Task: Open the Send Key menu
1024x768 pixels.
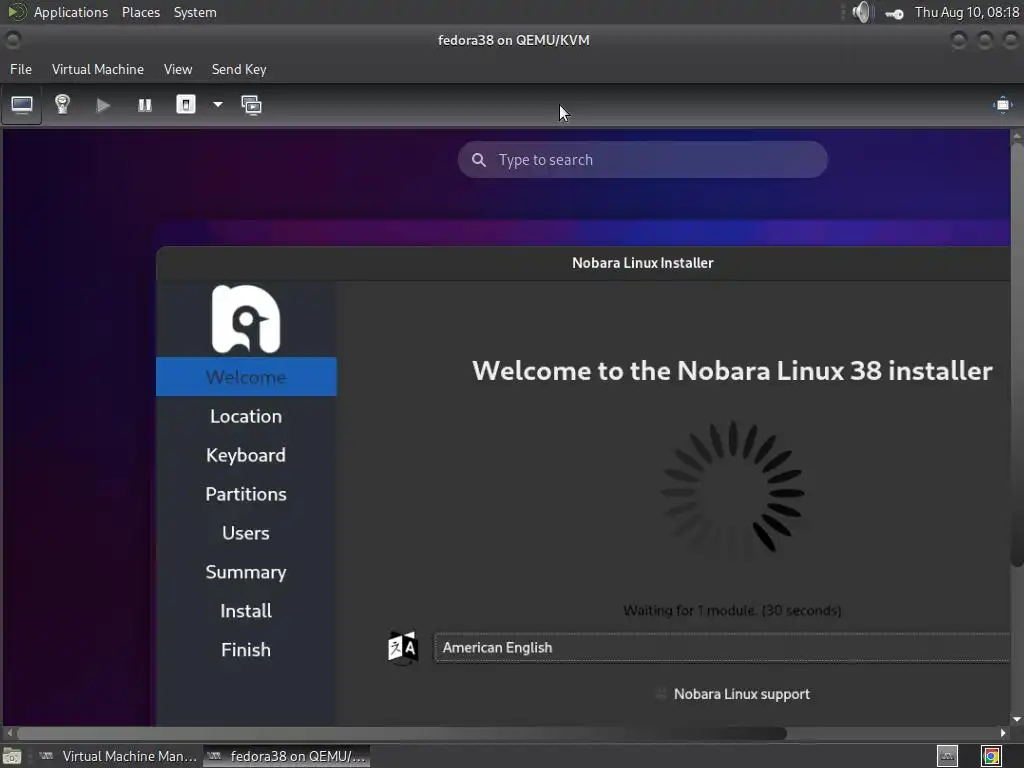Action: [x=239, y=69]
